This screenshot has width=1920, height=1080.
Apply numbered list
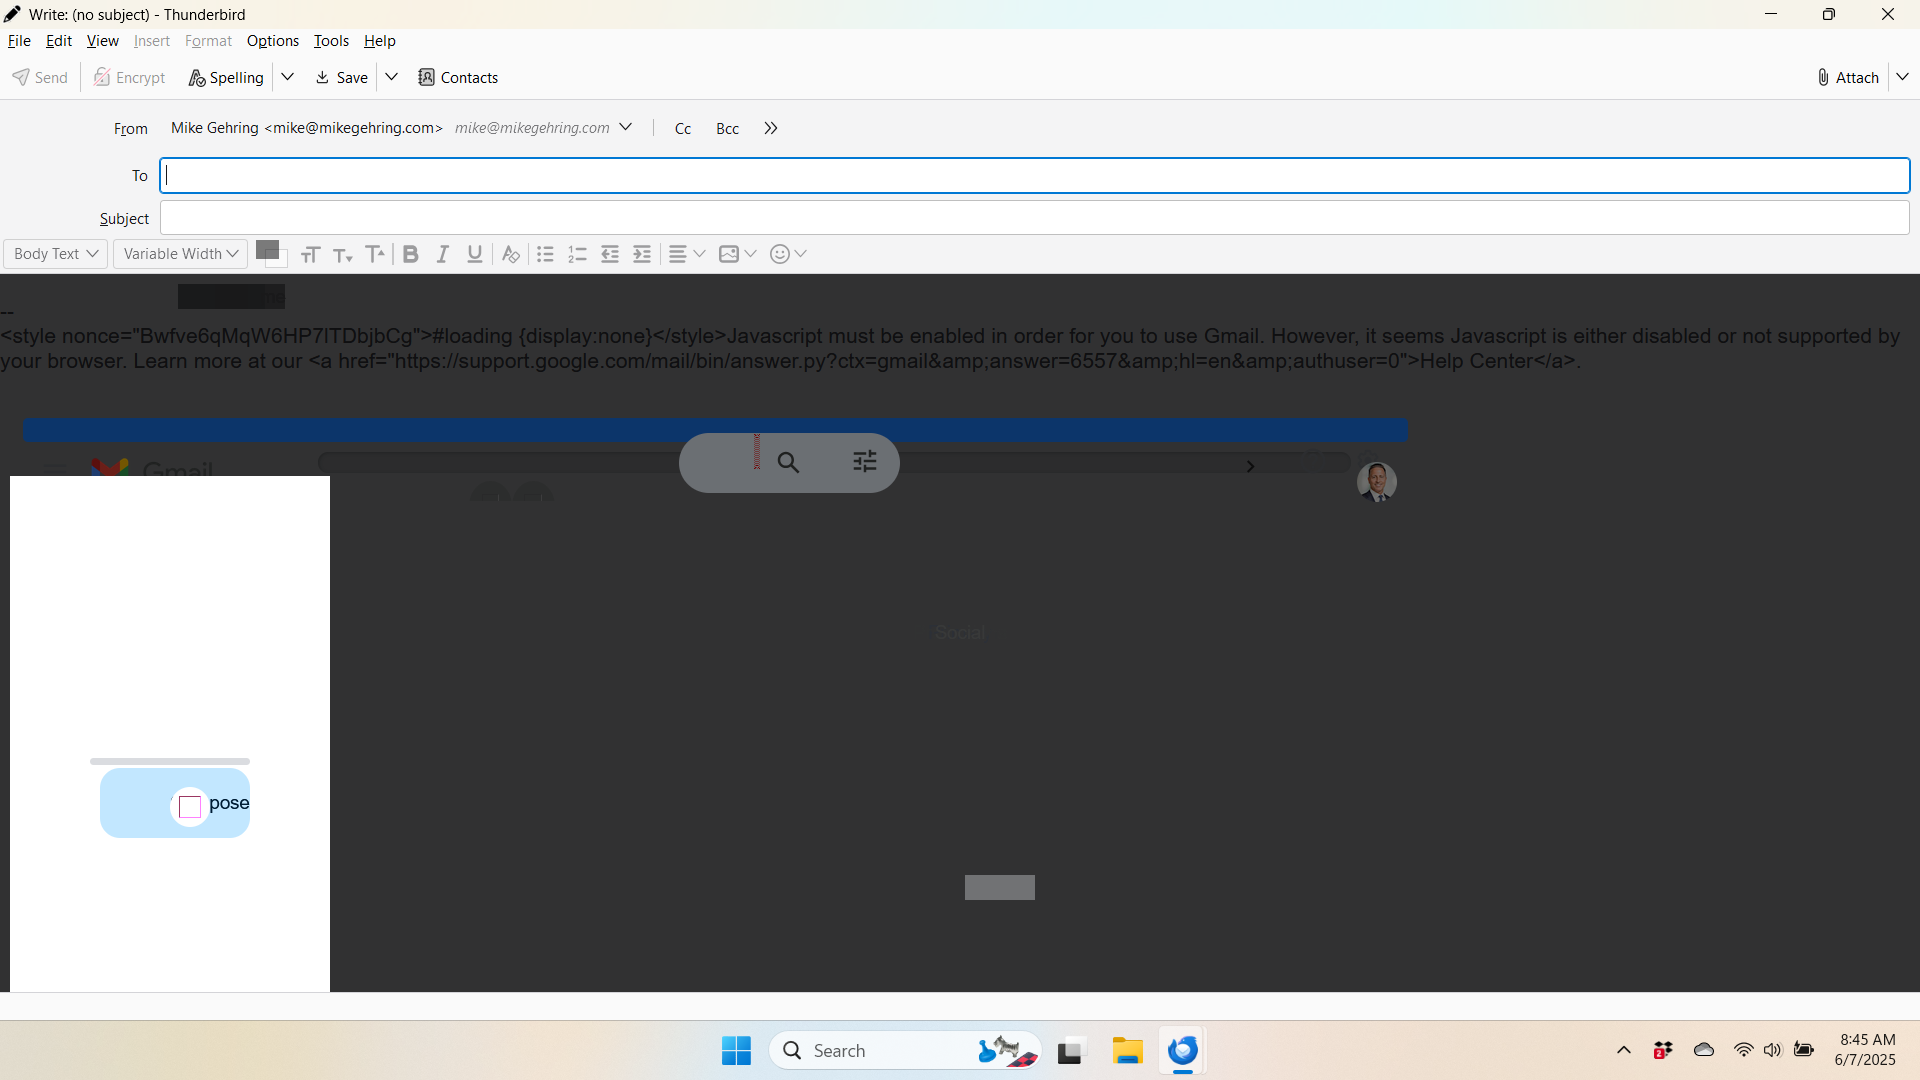[577, 254]
